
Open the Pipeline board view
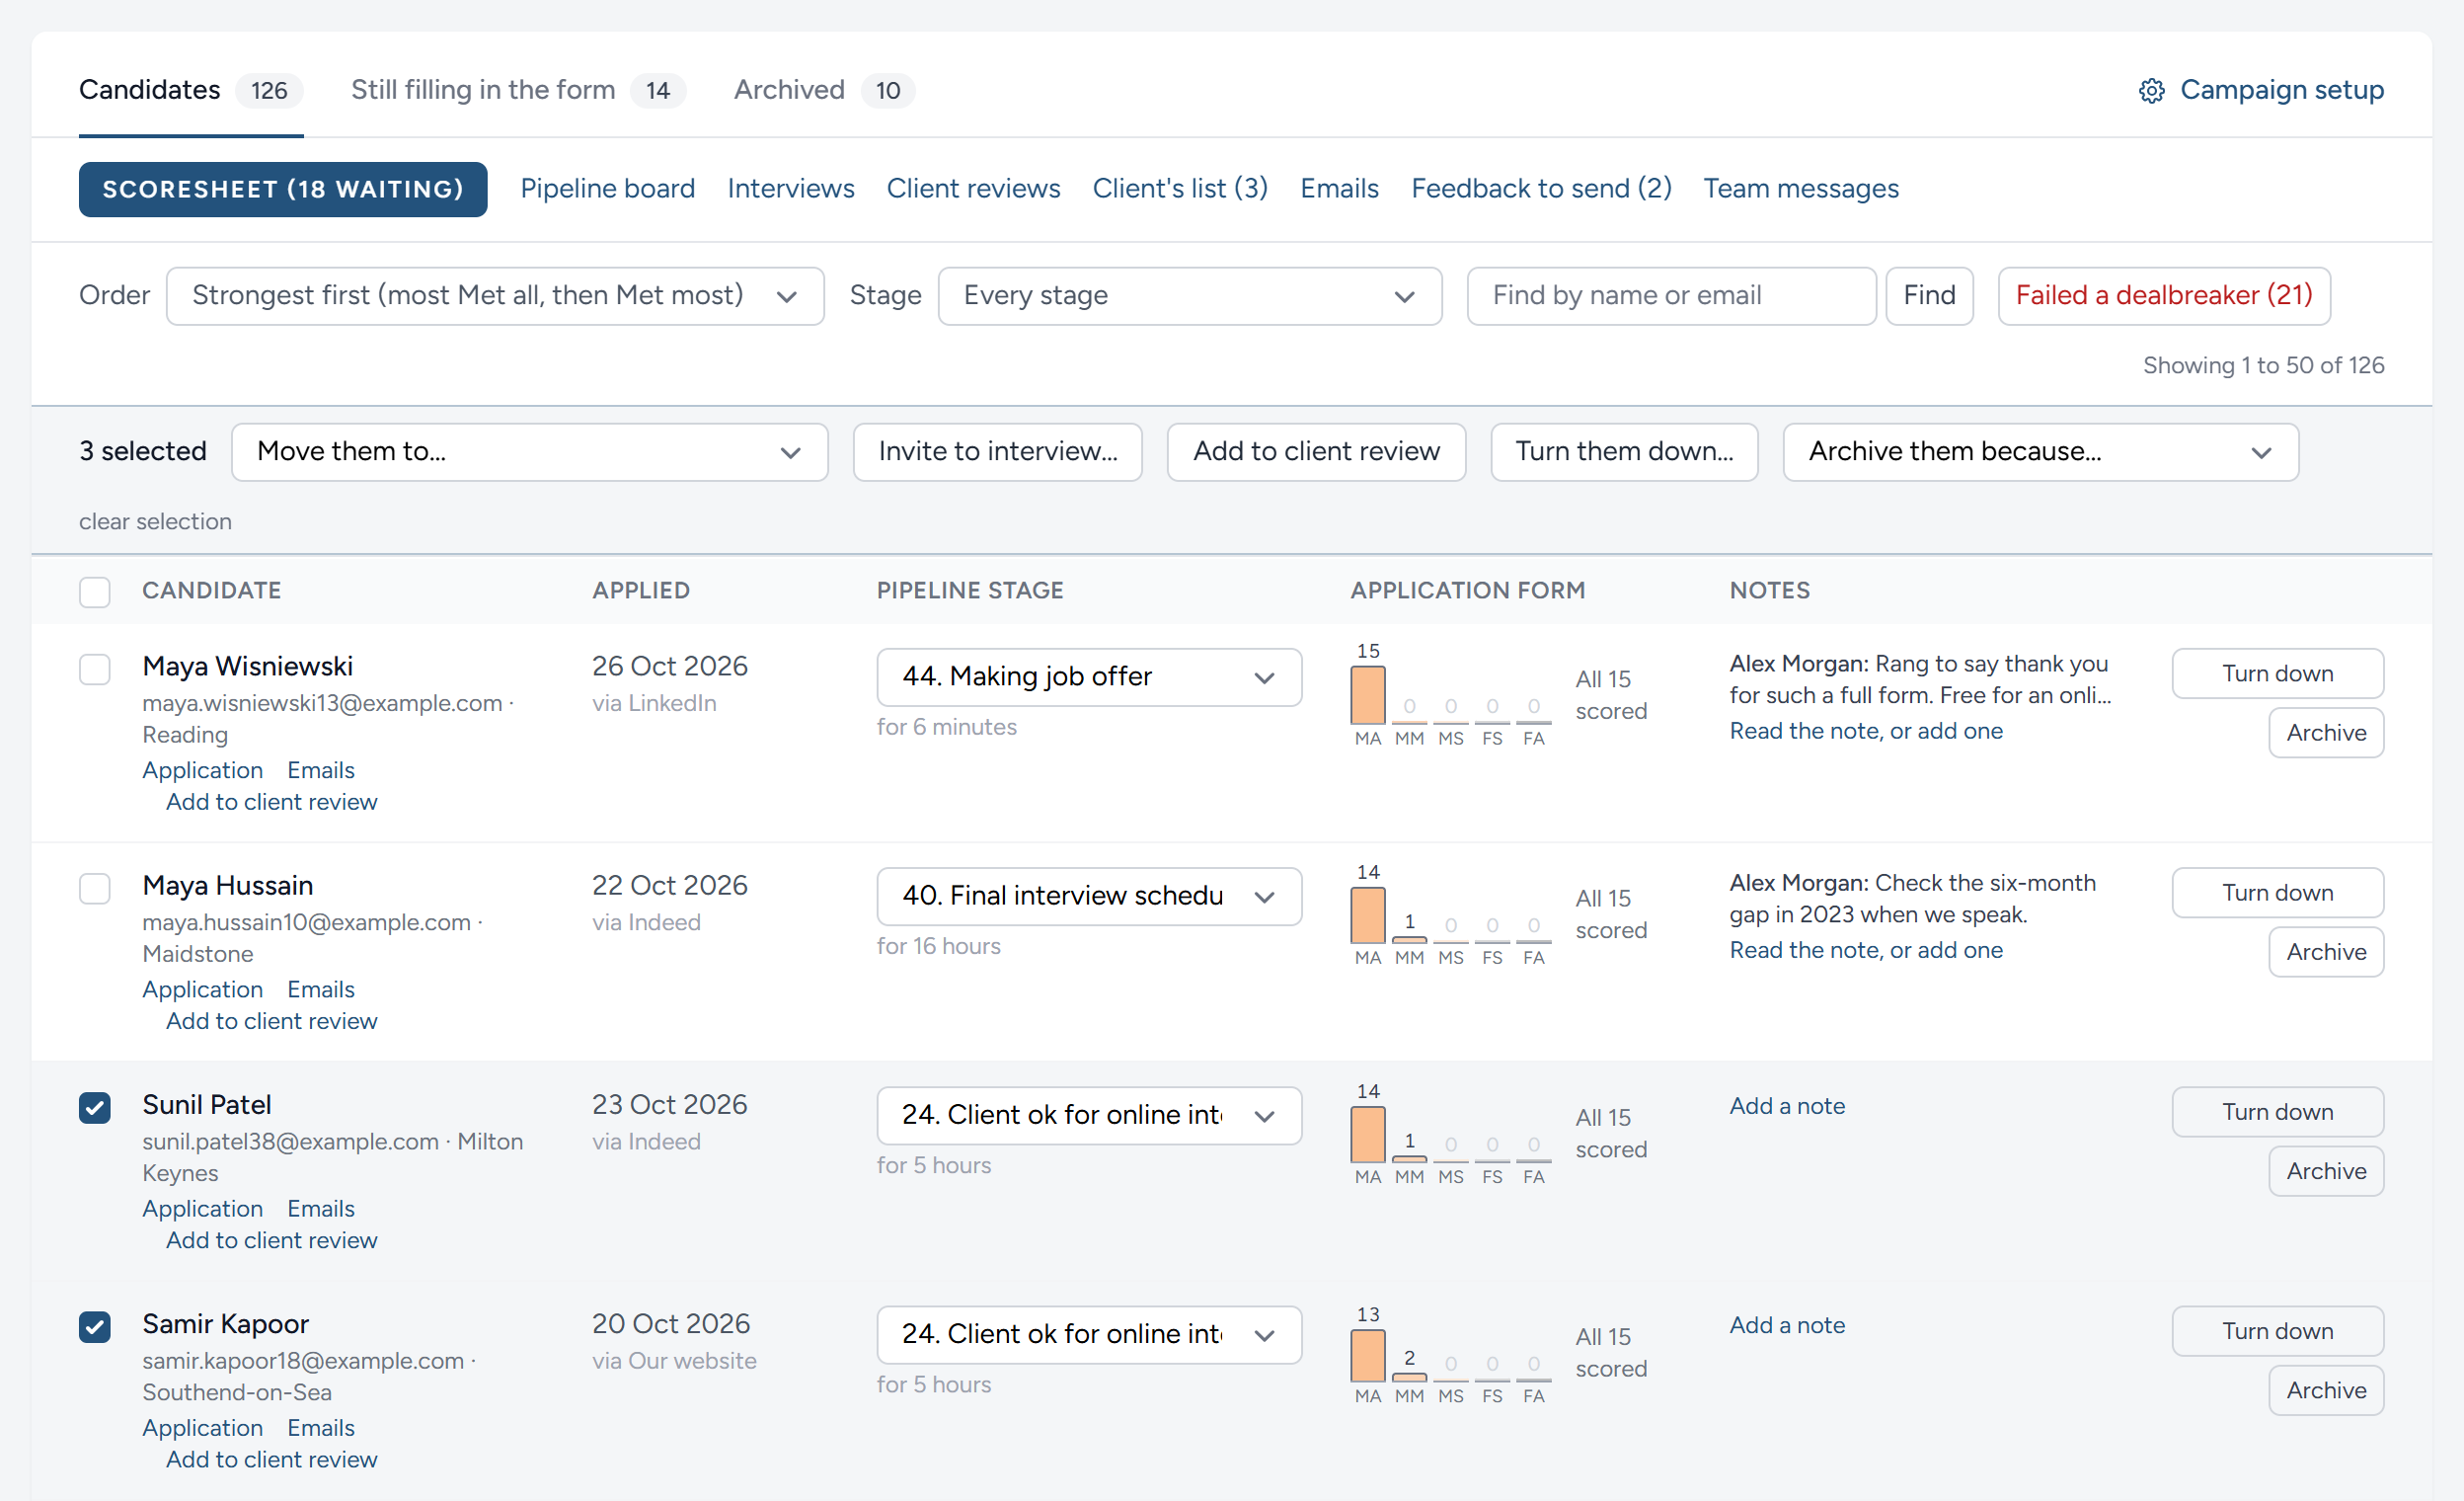607,188
